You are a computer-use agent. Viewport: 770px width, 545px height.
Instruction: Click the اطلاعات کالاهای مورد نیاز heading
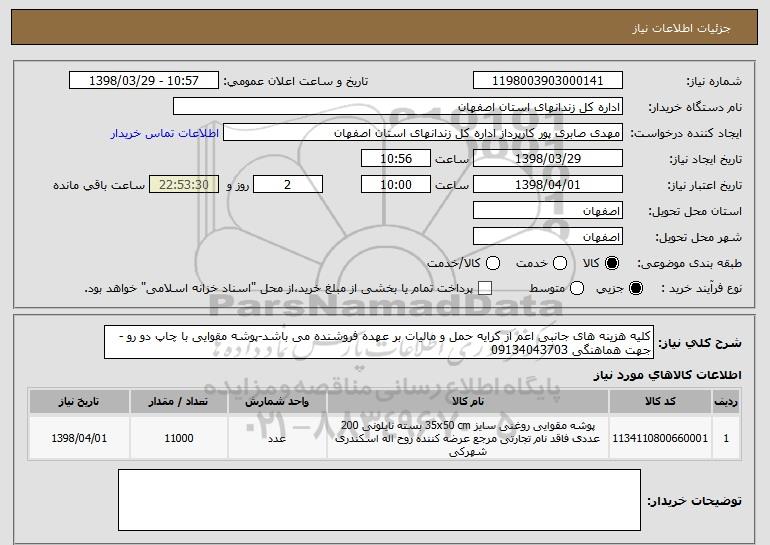tap(667, 375)
